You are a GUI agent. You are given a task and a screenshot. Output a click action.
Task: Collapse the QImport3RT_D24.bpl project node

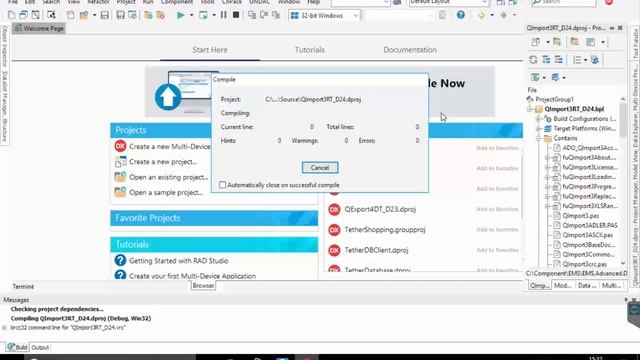[530, 109]
